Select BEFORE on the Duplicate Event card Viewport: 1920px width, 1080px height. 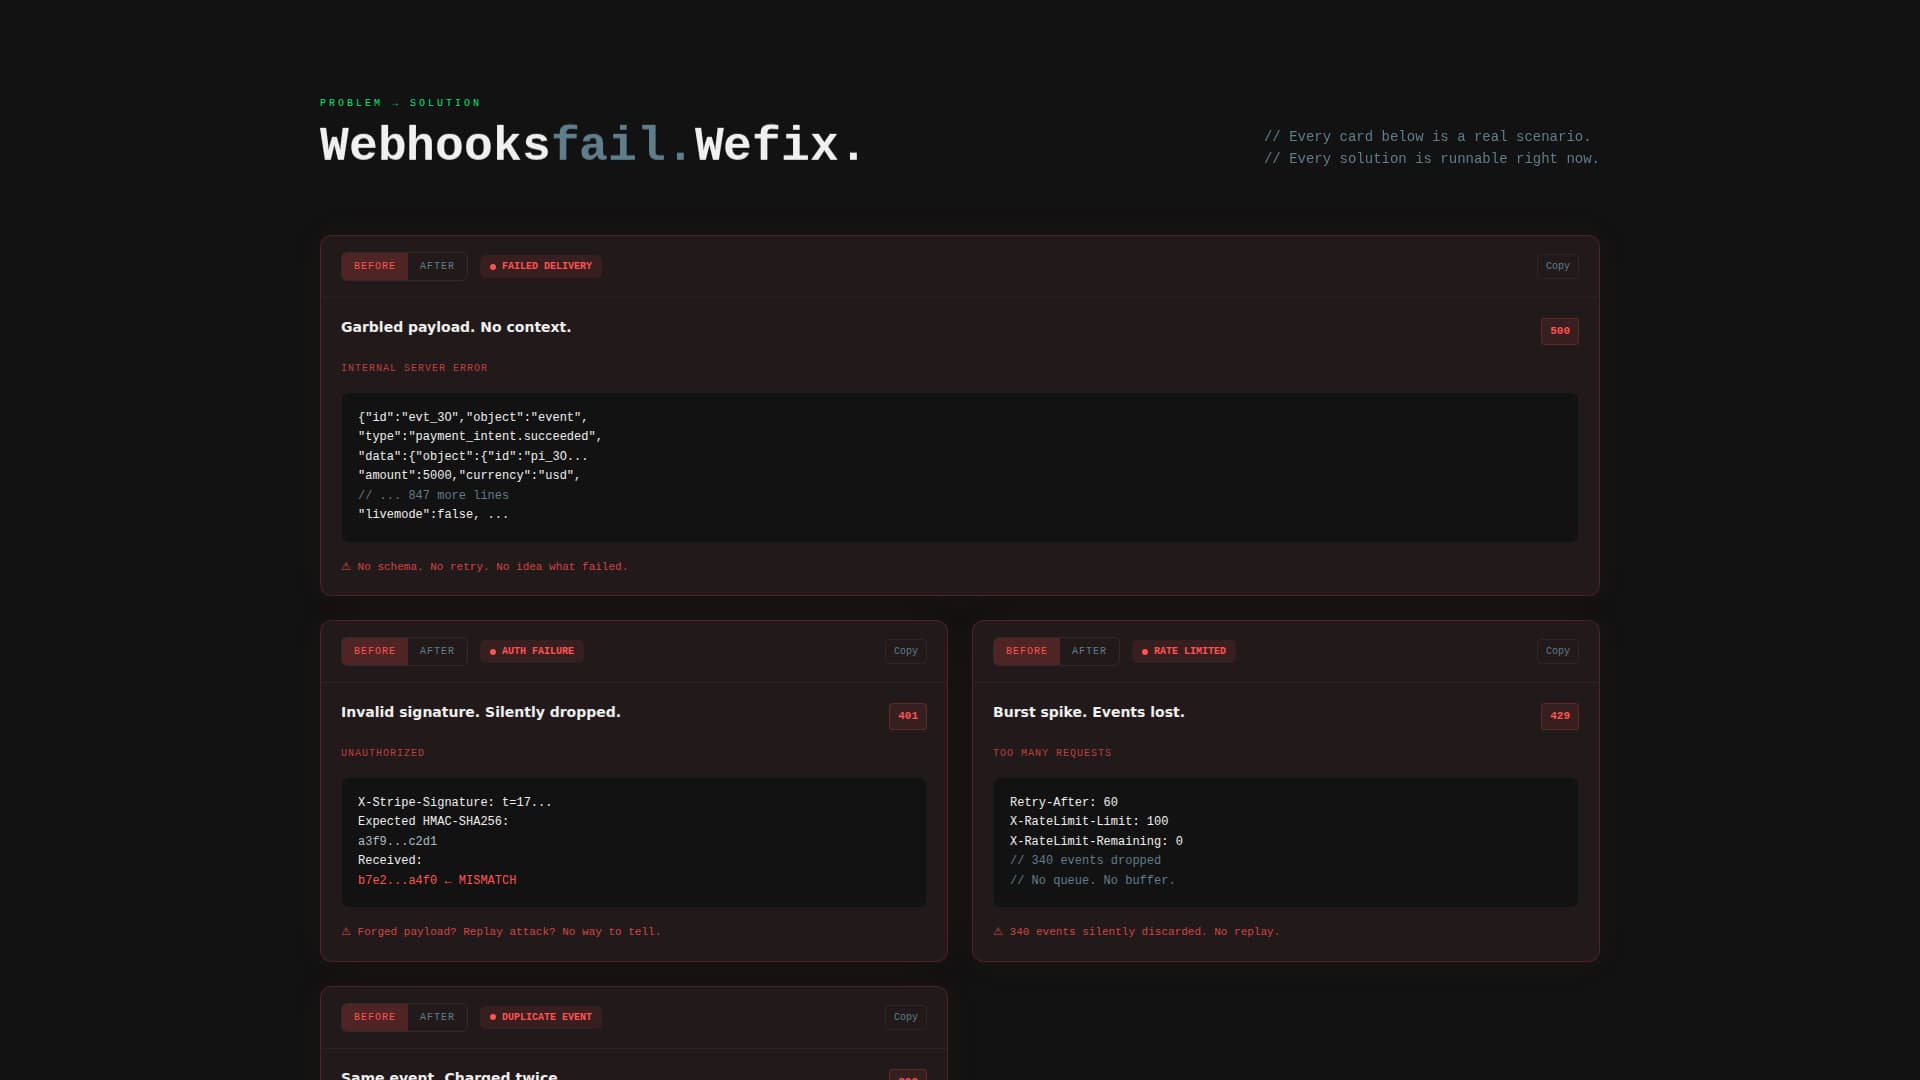pyautogui.click(x=373, y=1016)
